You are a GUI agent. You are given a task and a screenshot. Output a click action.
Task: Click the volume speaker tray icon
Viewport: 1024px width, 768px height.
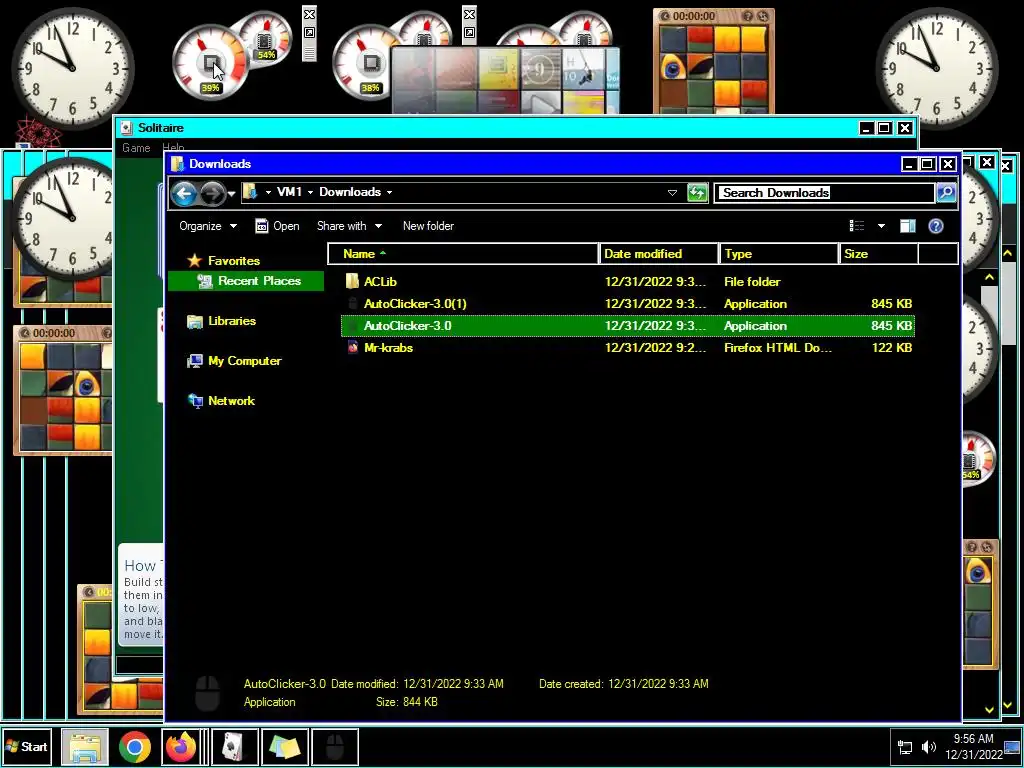928,746
